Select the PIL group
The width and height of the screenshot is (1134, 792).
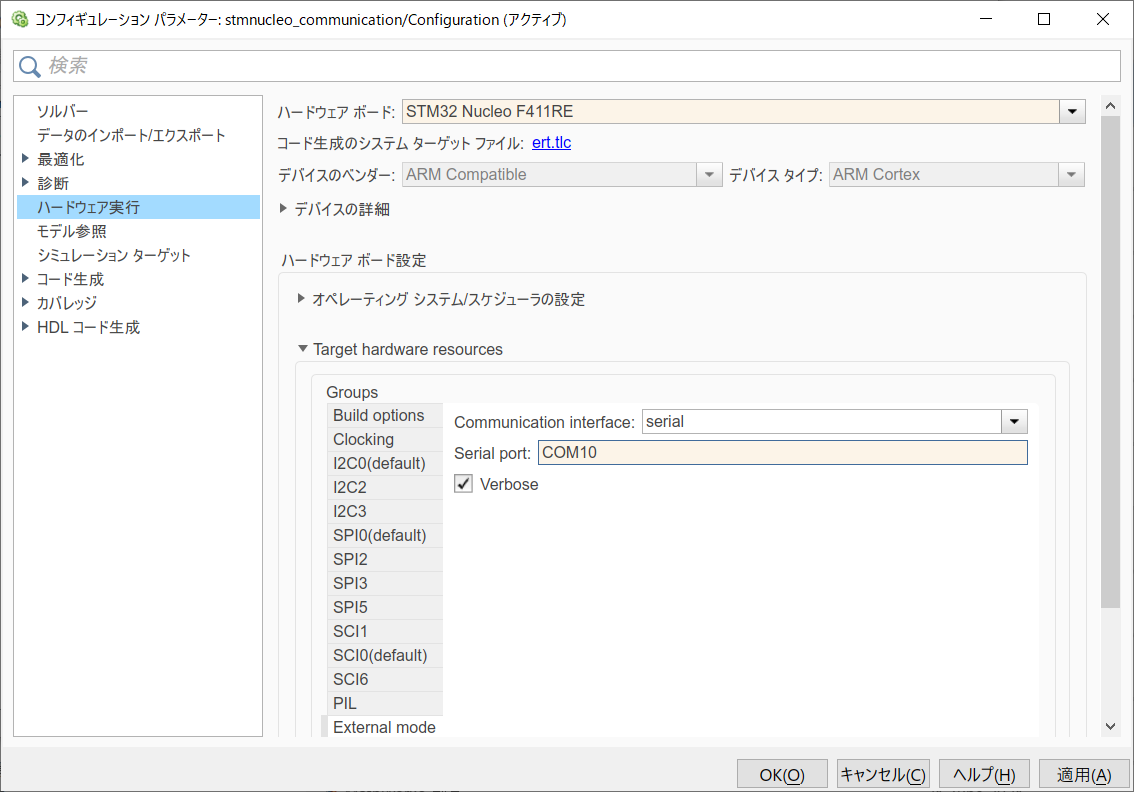point(385,703)
